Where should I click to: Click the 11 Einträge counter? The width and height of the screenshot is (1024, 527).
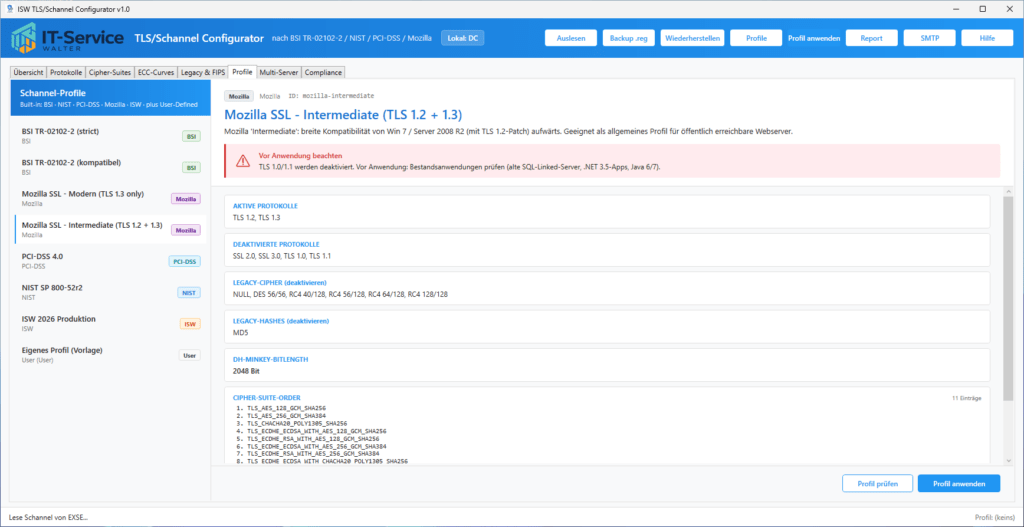pos(967,398)
